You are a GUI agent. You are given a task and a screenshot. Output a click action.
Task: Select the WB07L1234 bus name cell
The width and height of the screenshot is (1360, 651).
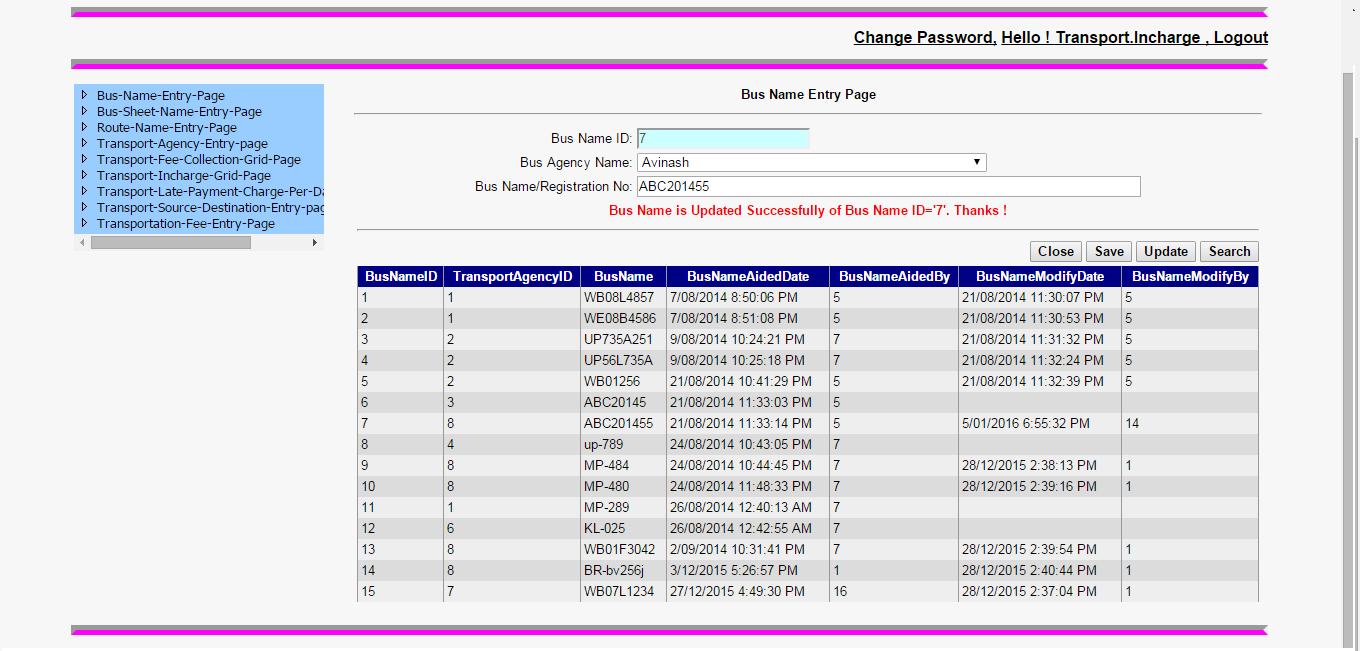[623, 592]
